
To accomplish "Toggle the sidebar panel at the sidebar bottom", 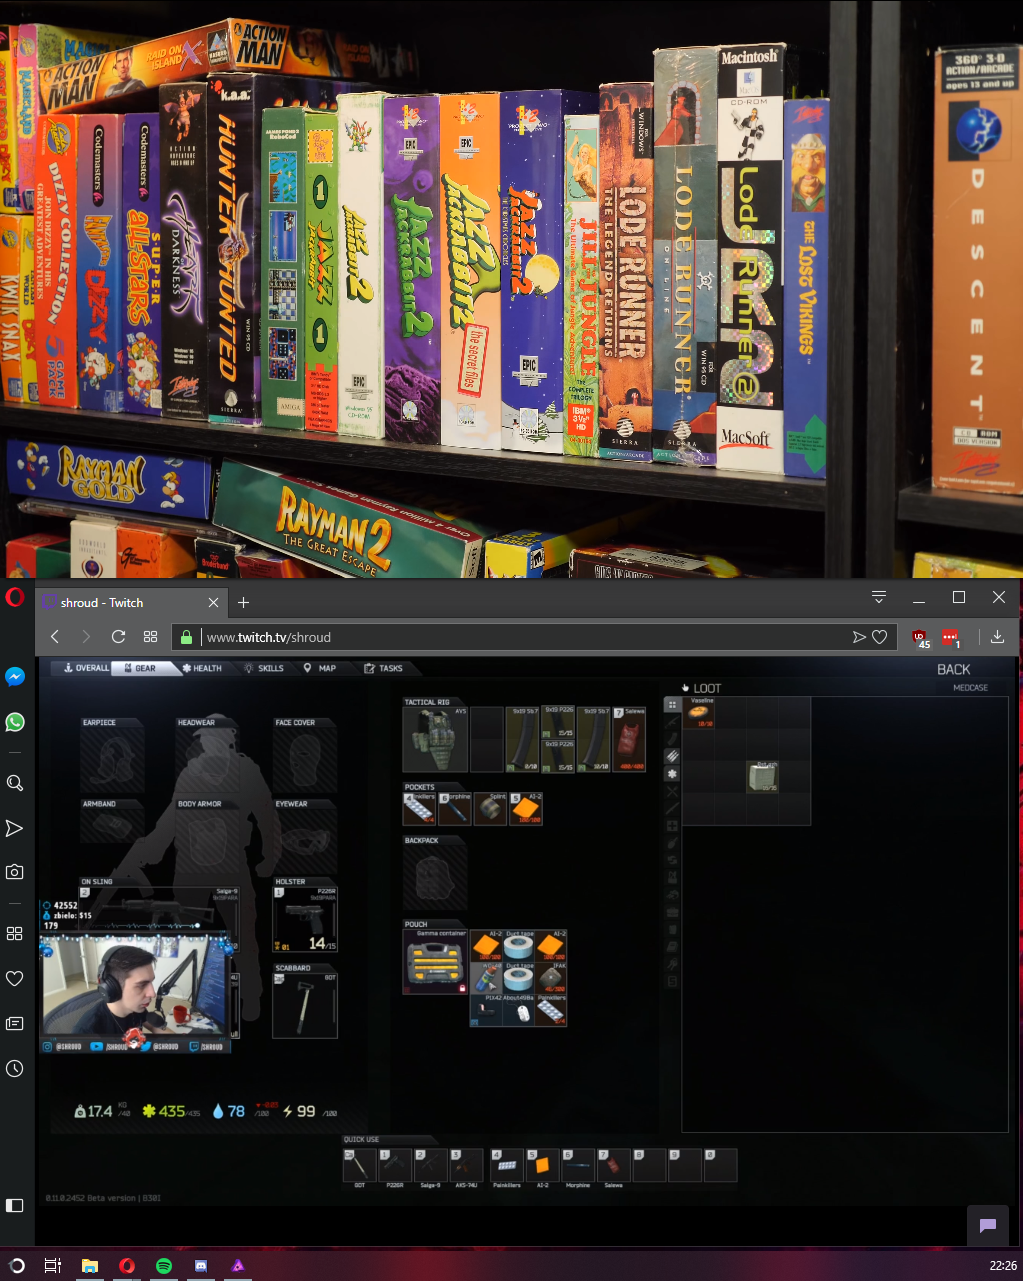I will click(x=14, y=1205).
